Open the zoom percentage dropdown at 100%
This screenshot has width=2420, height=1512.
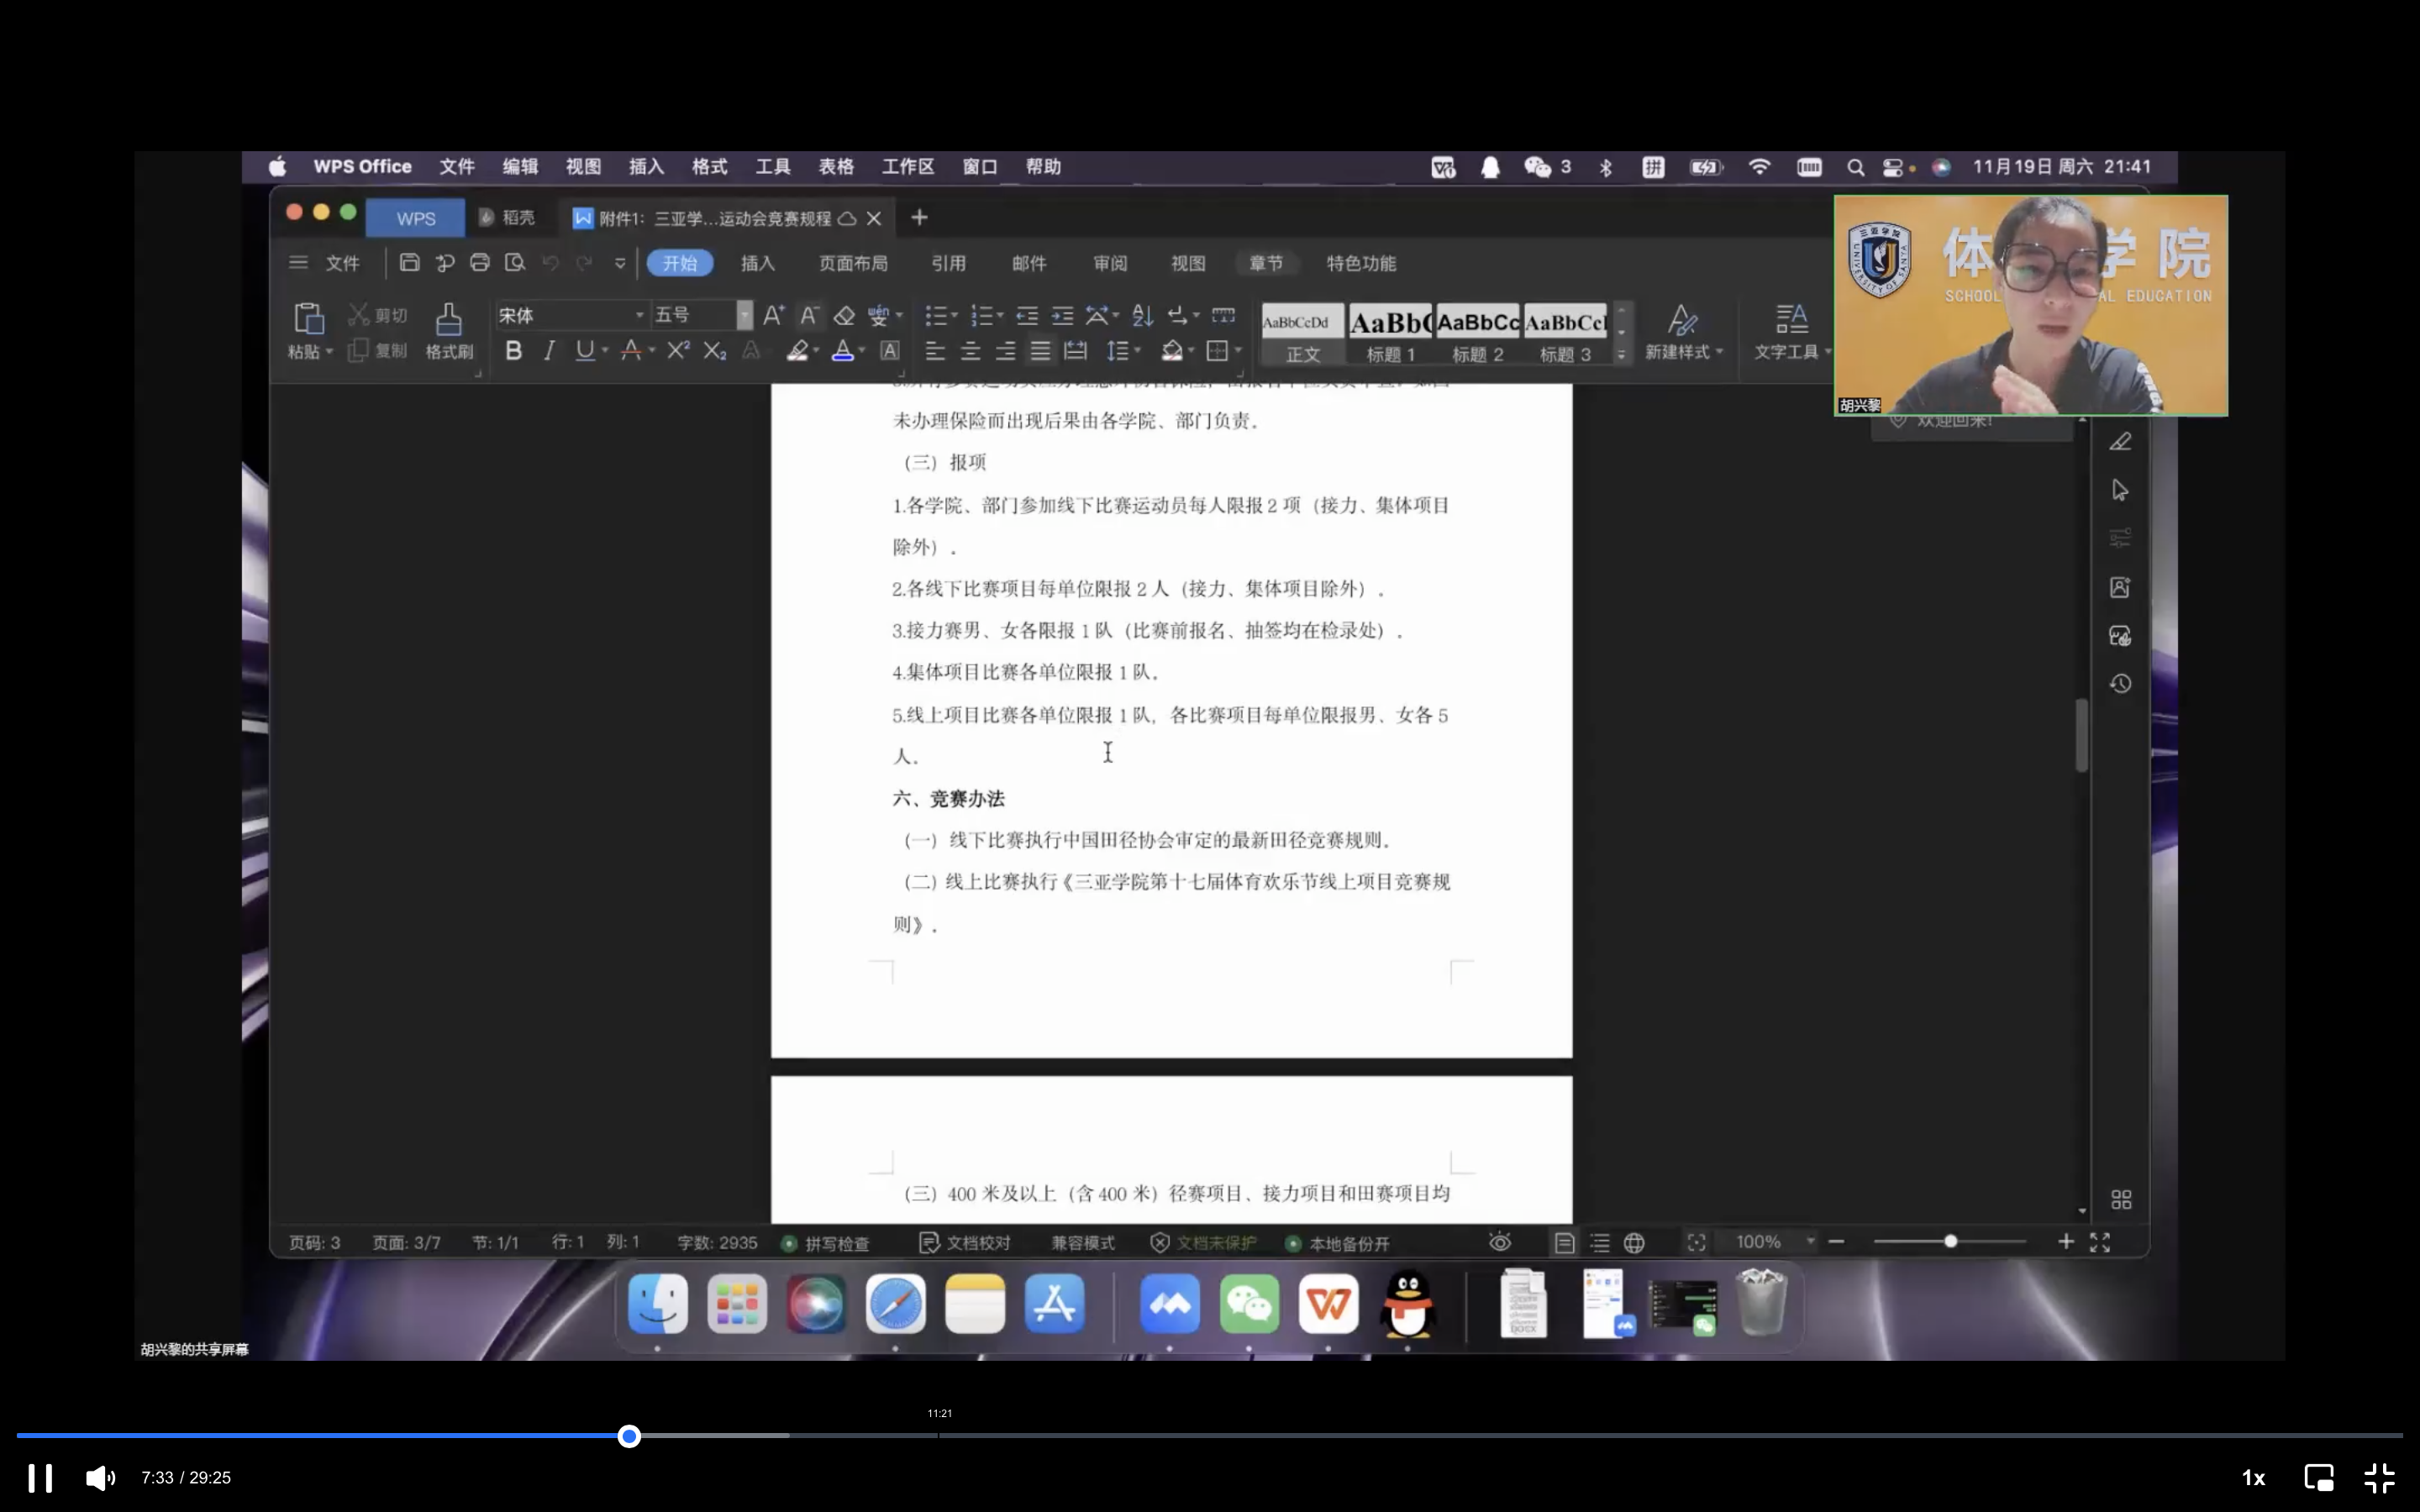1810,1242
